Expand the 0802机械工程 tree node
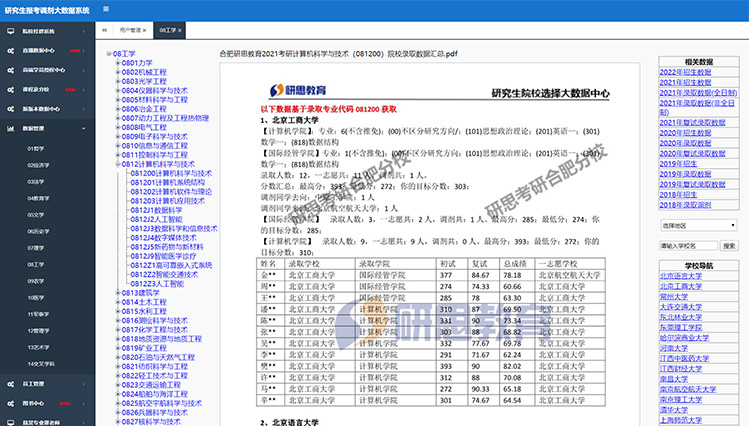This screenshot has height=426, width=749. pyautogui.click(x=118, y=72)
